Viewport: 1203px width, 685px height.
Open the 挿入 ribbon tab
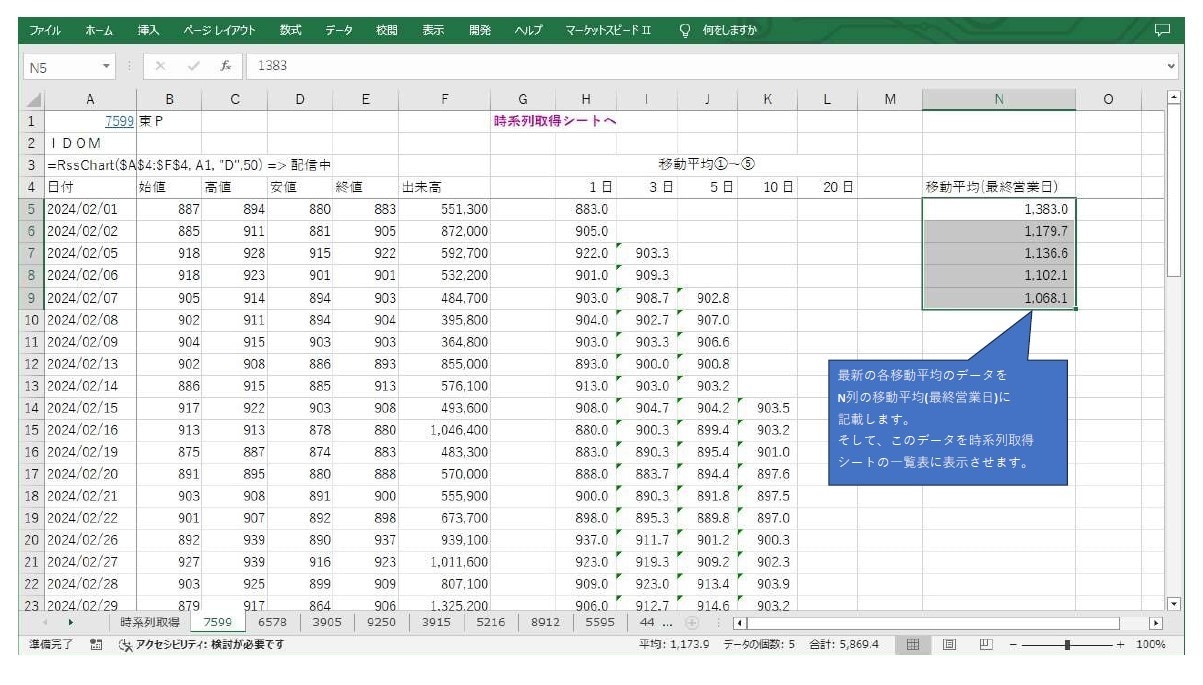point(148,30)
